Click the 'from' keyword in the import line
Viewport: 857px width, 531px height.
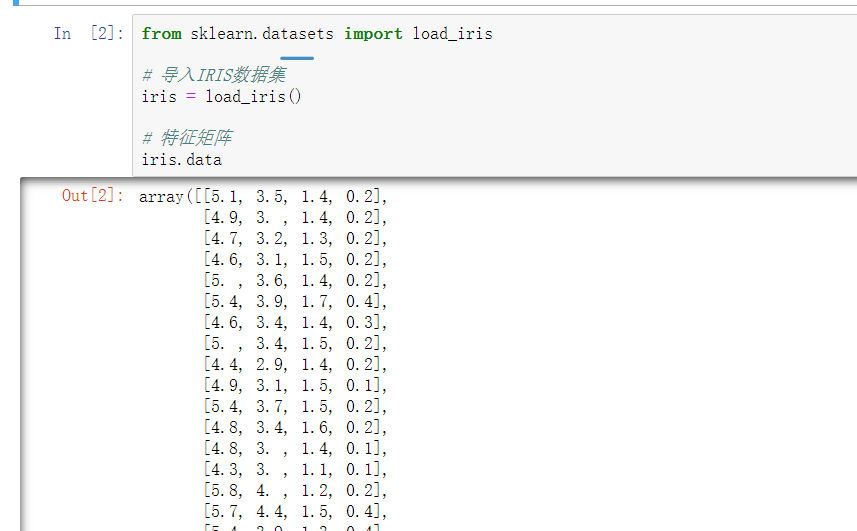(161, 34)
